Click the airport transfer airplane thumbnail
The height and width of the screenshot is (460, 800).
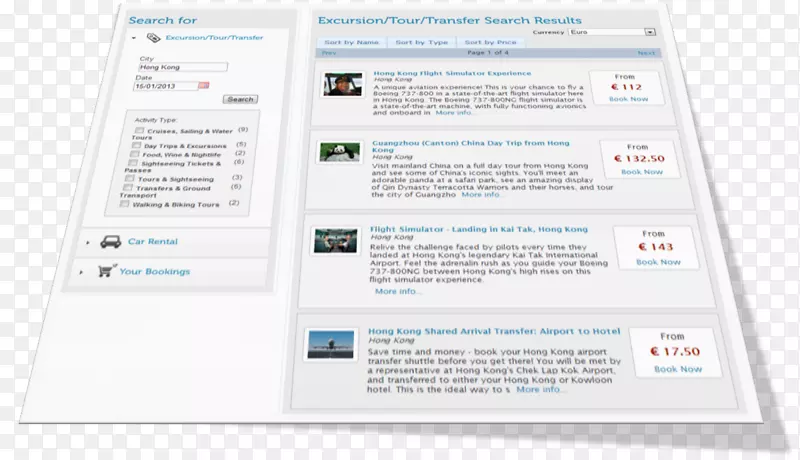[x=332, y=343]
